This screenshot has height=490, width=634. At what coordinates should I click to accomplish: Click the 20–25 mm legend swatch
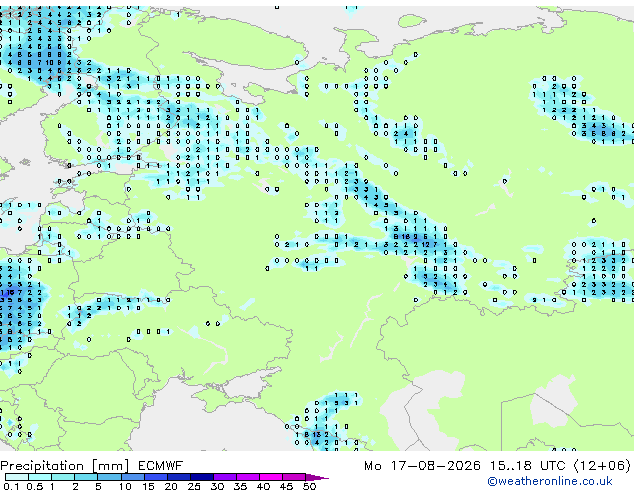[x=178, y=477]
